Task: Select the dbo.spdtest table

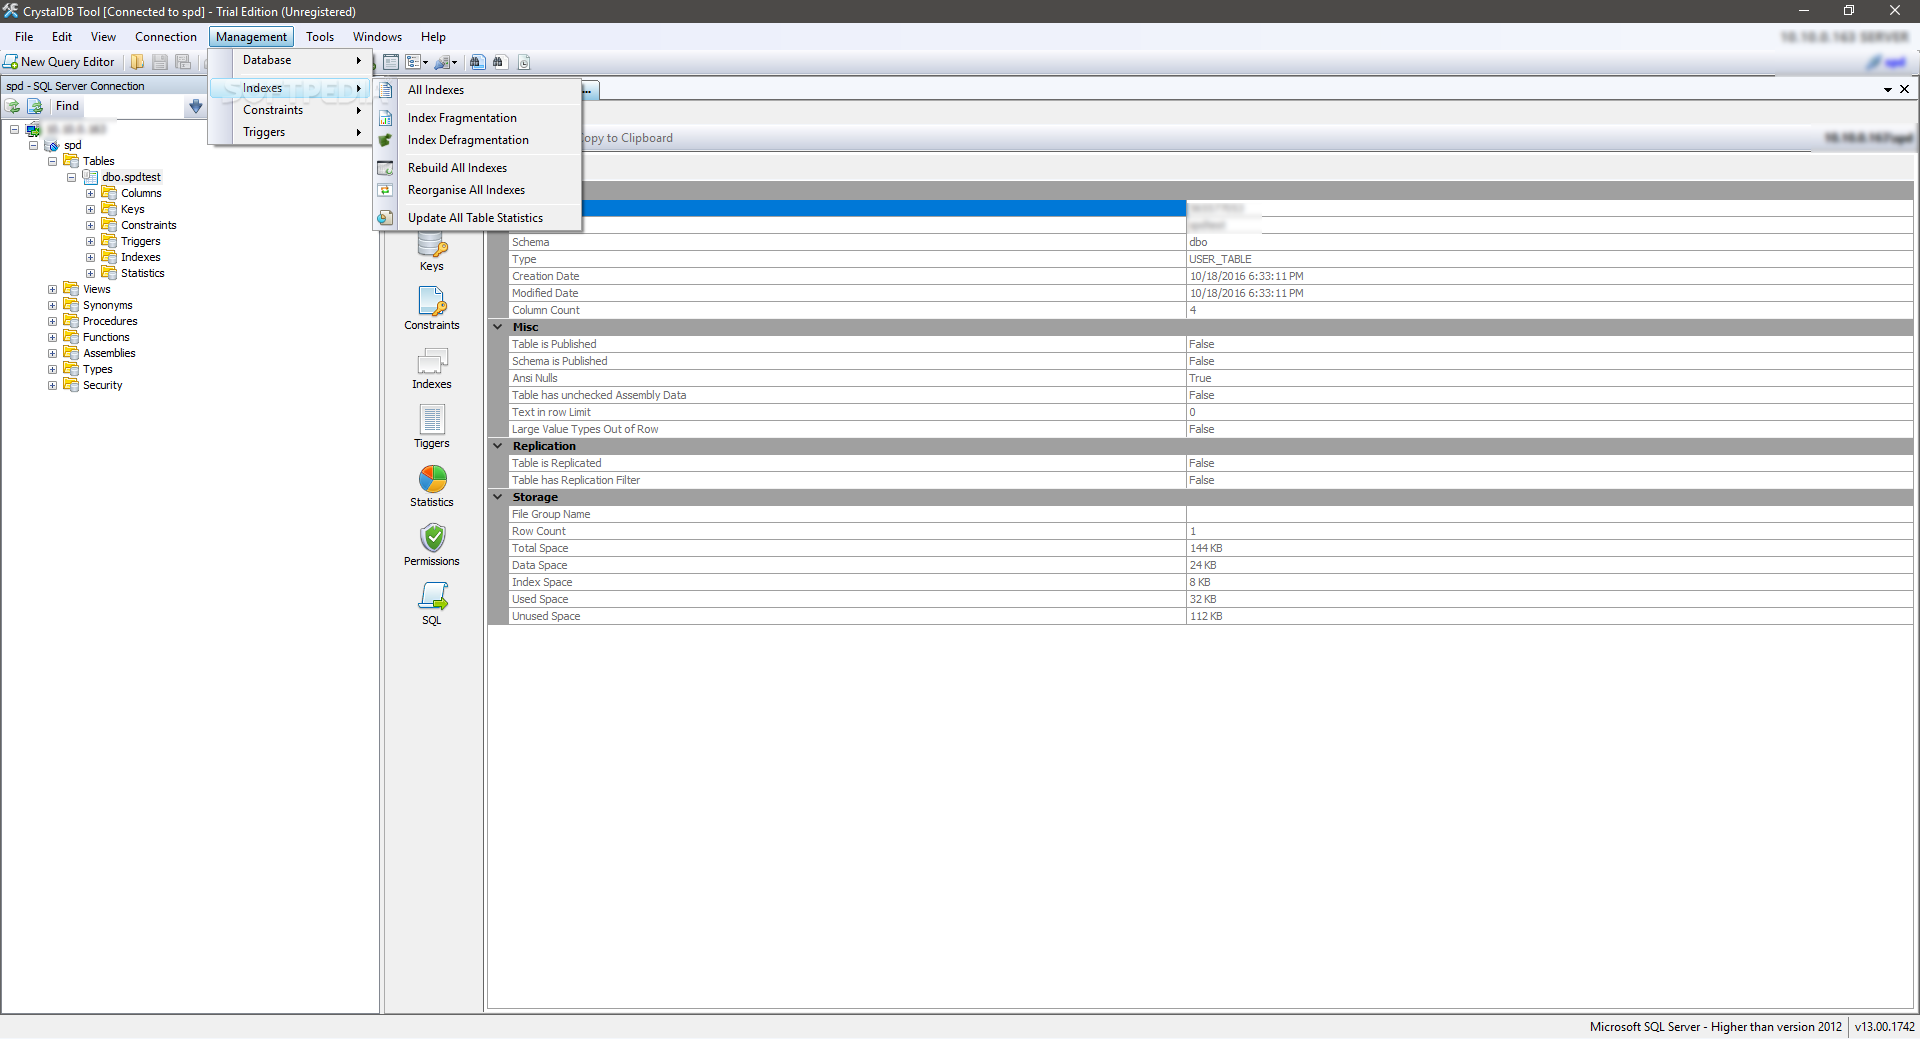Action: [x=131, y=177]
